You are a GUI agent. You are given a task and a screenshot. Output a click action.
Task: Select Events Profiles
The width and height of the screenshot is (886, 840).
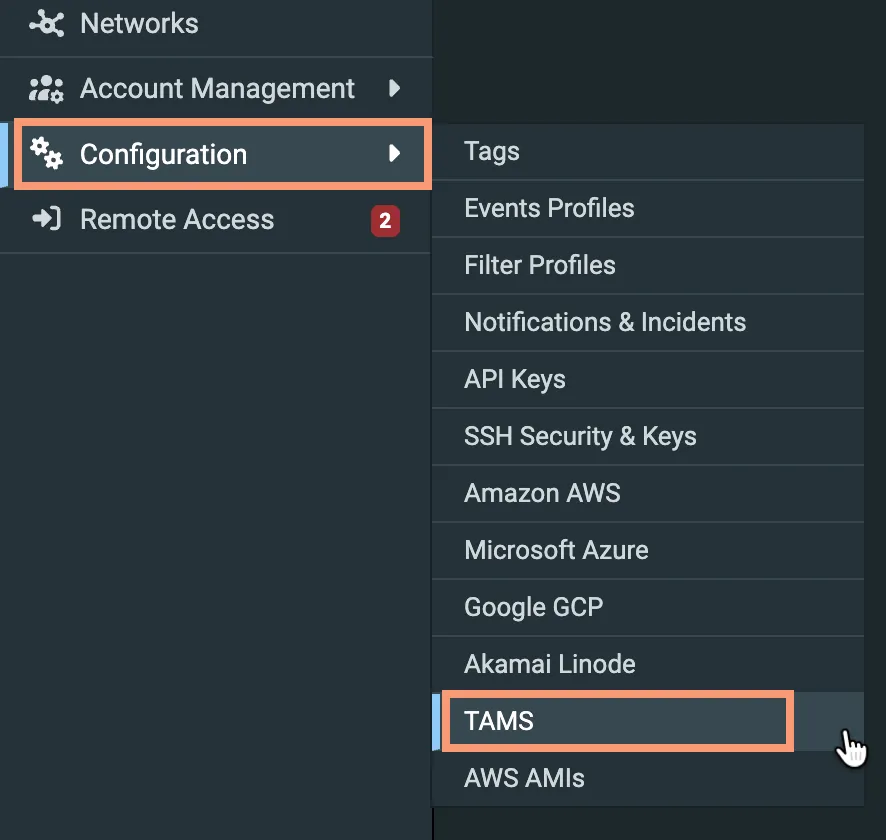coord(648,208)
